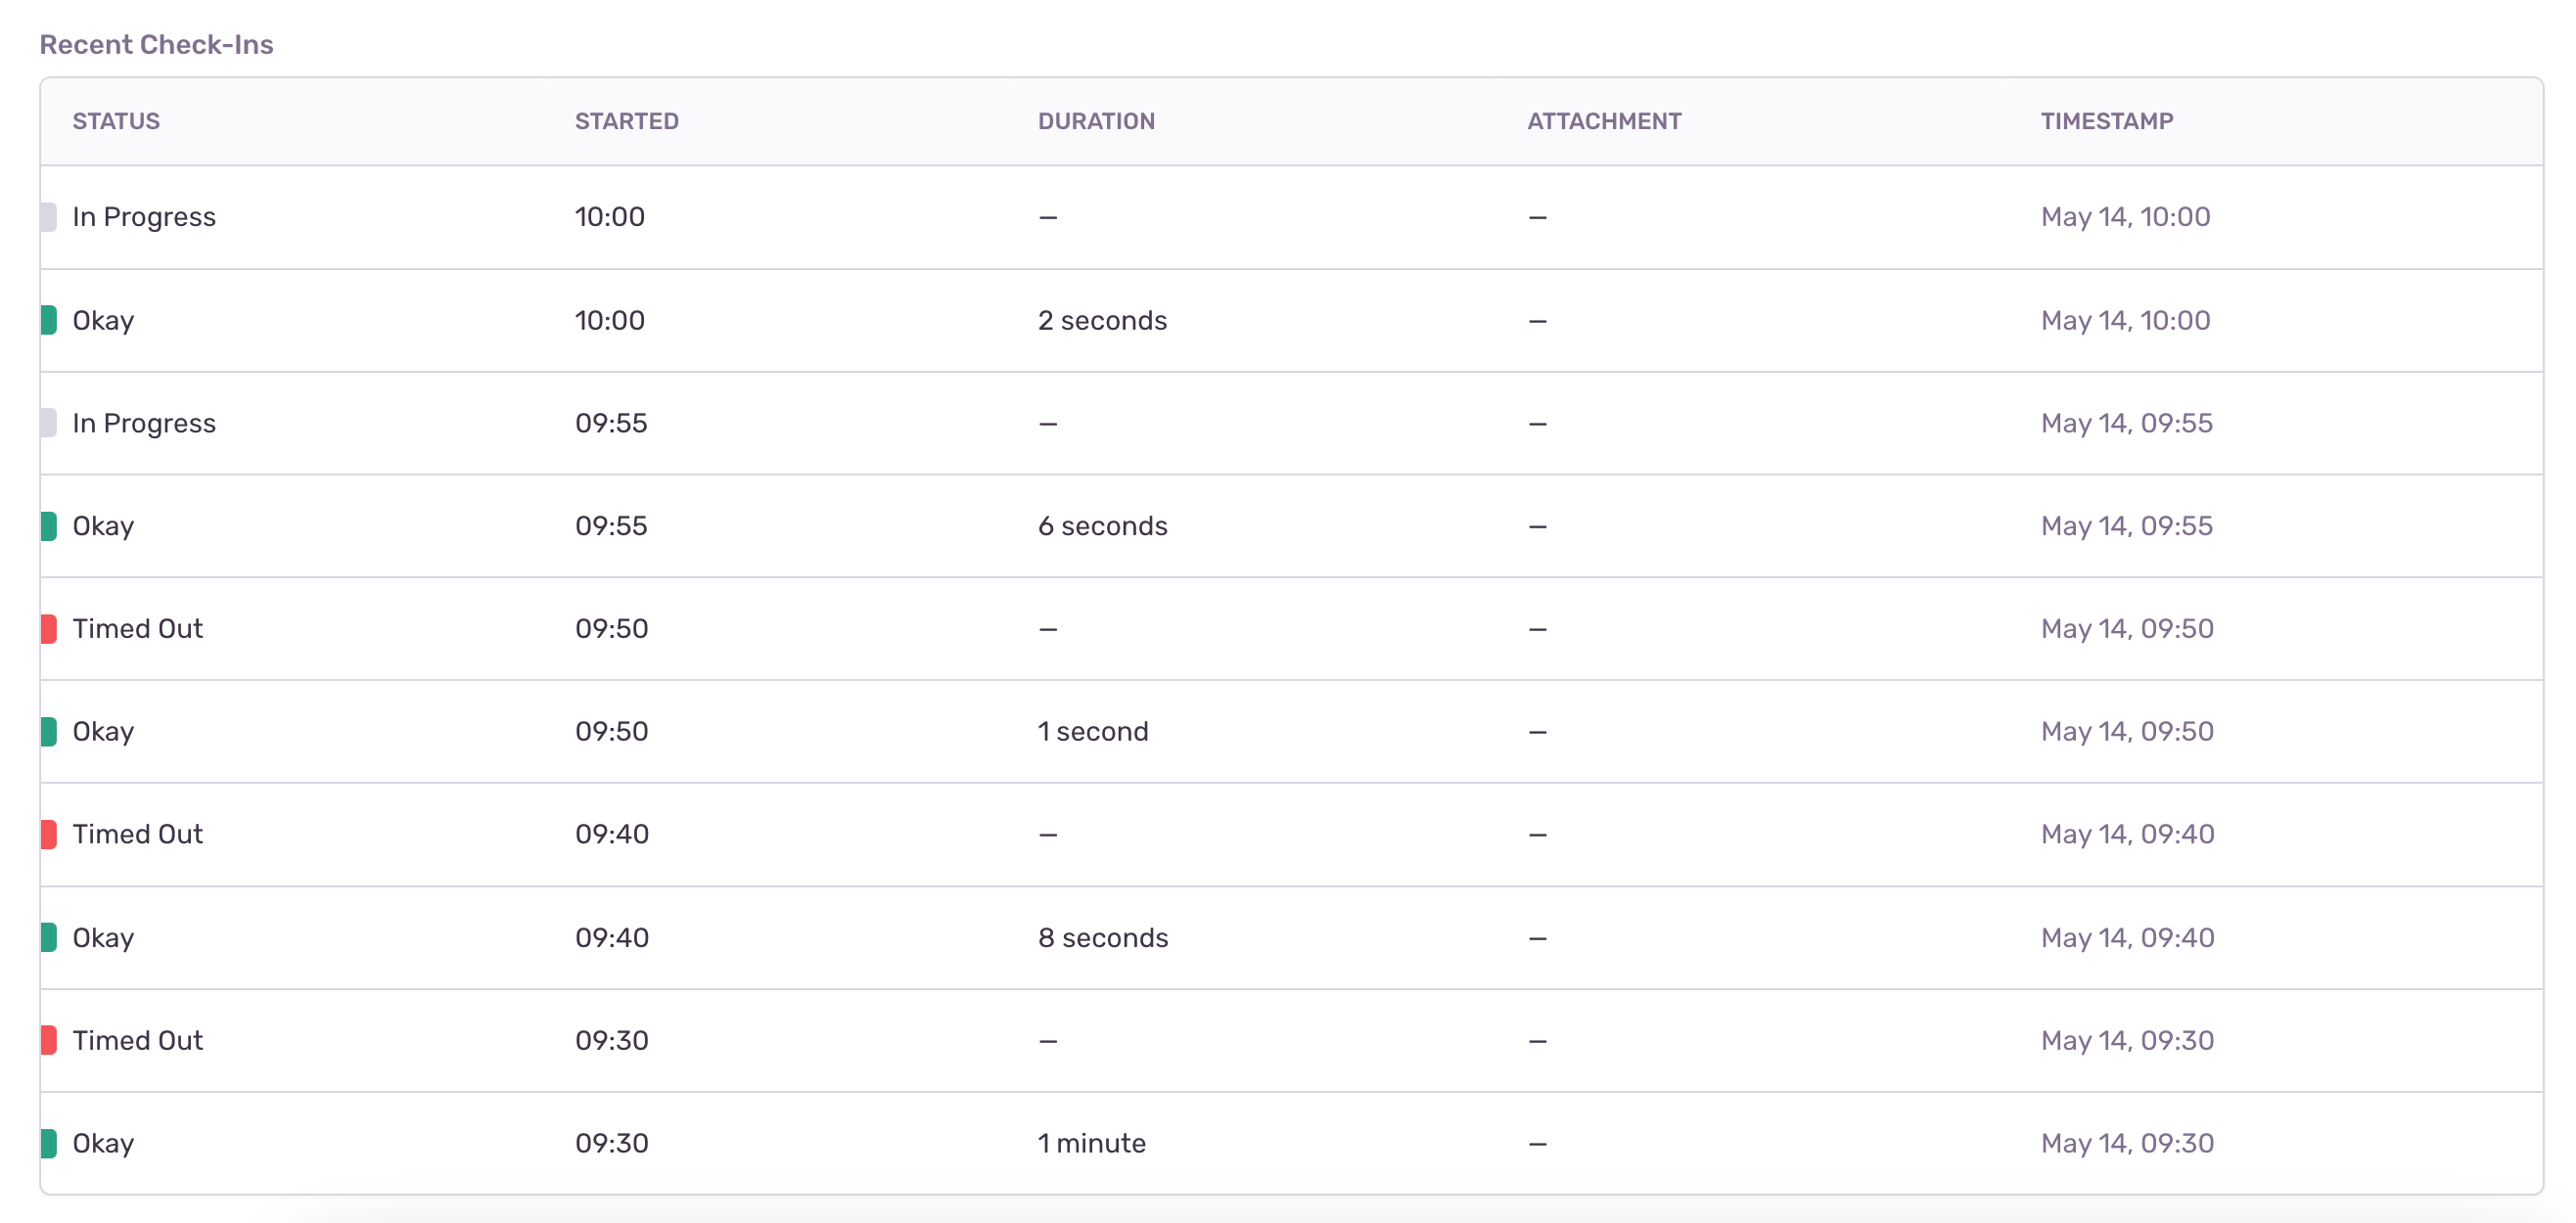
Task: Click the '2 seconds' duration value
Action: [1103, 320]
